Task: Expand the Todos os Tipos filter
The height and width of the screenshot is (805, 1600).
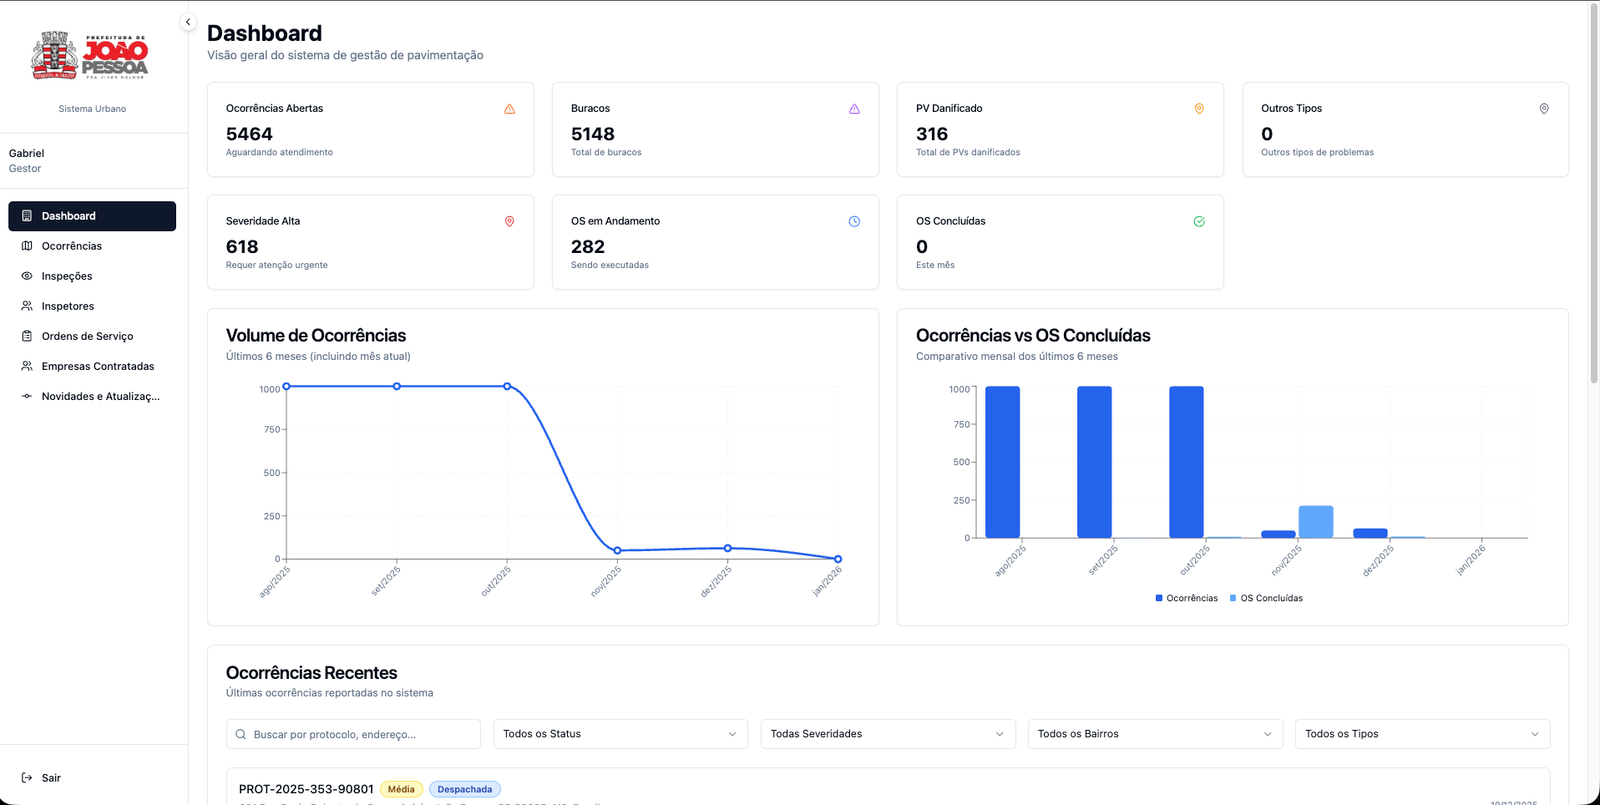Action: click(1422, 734)
